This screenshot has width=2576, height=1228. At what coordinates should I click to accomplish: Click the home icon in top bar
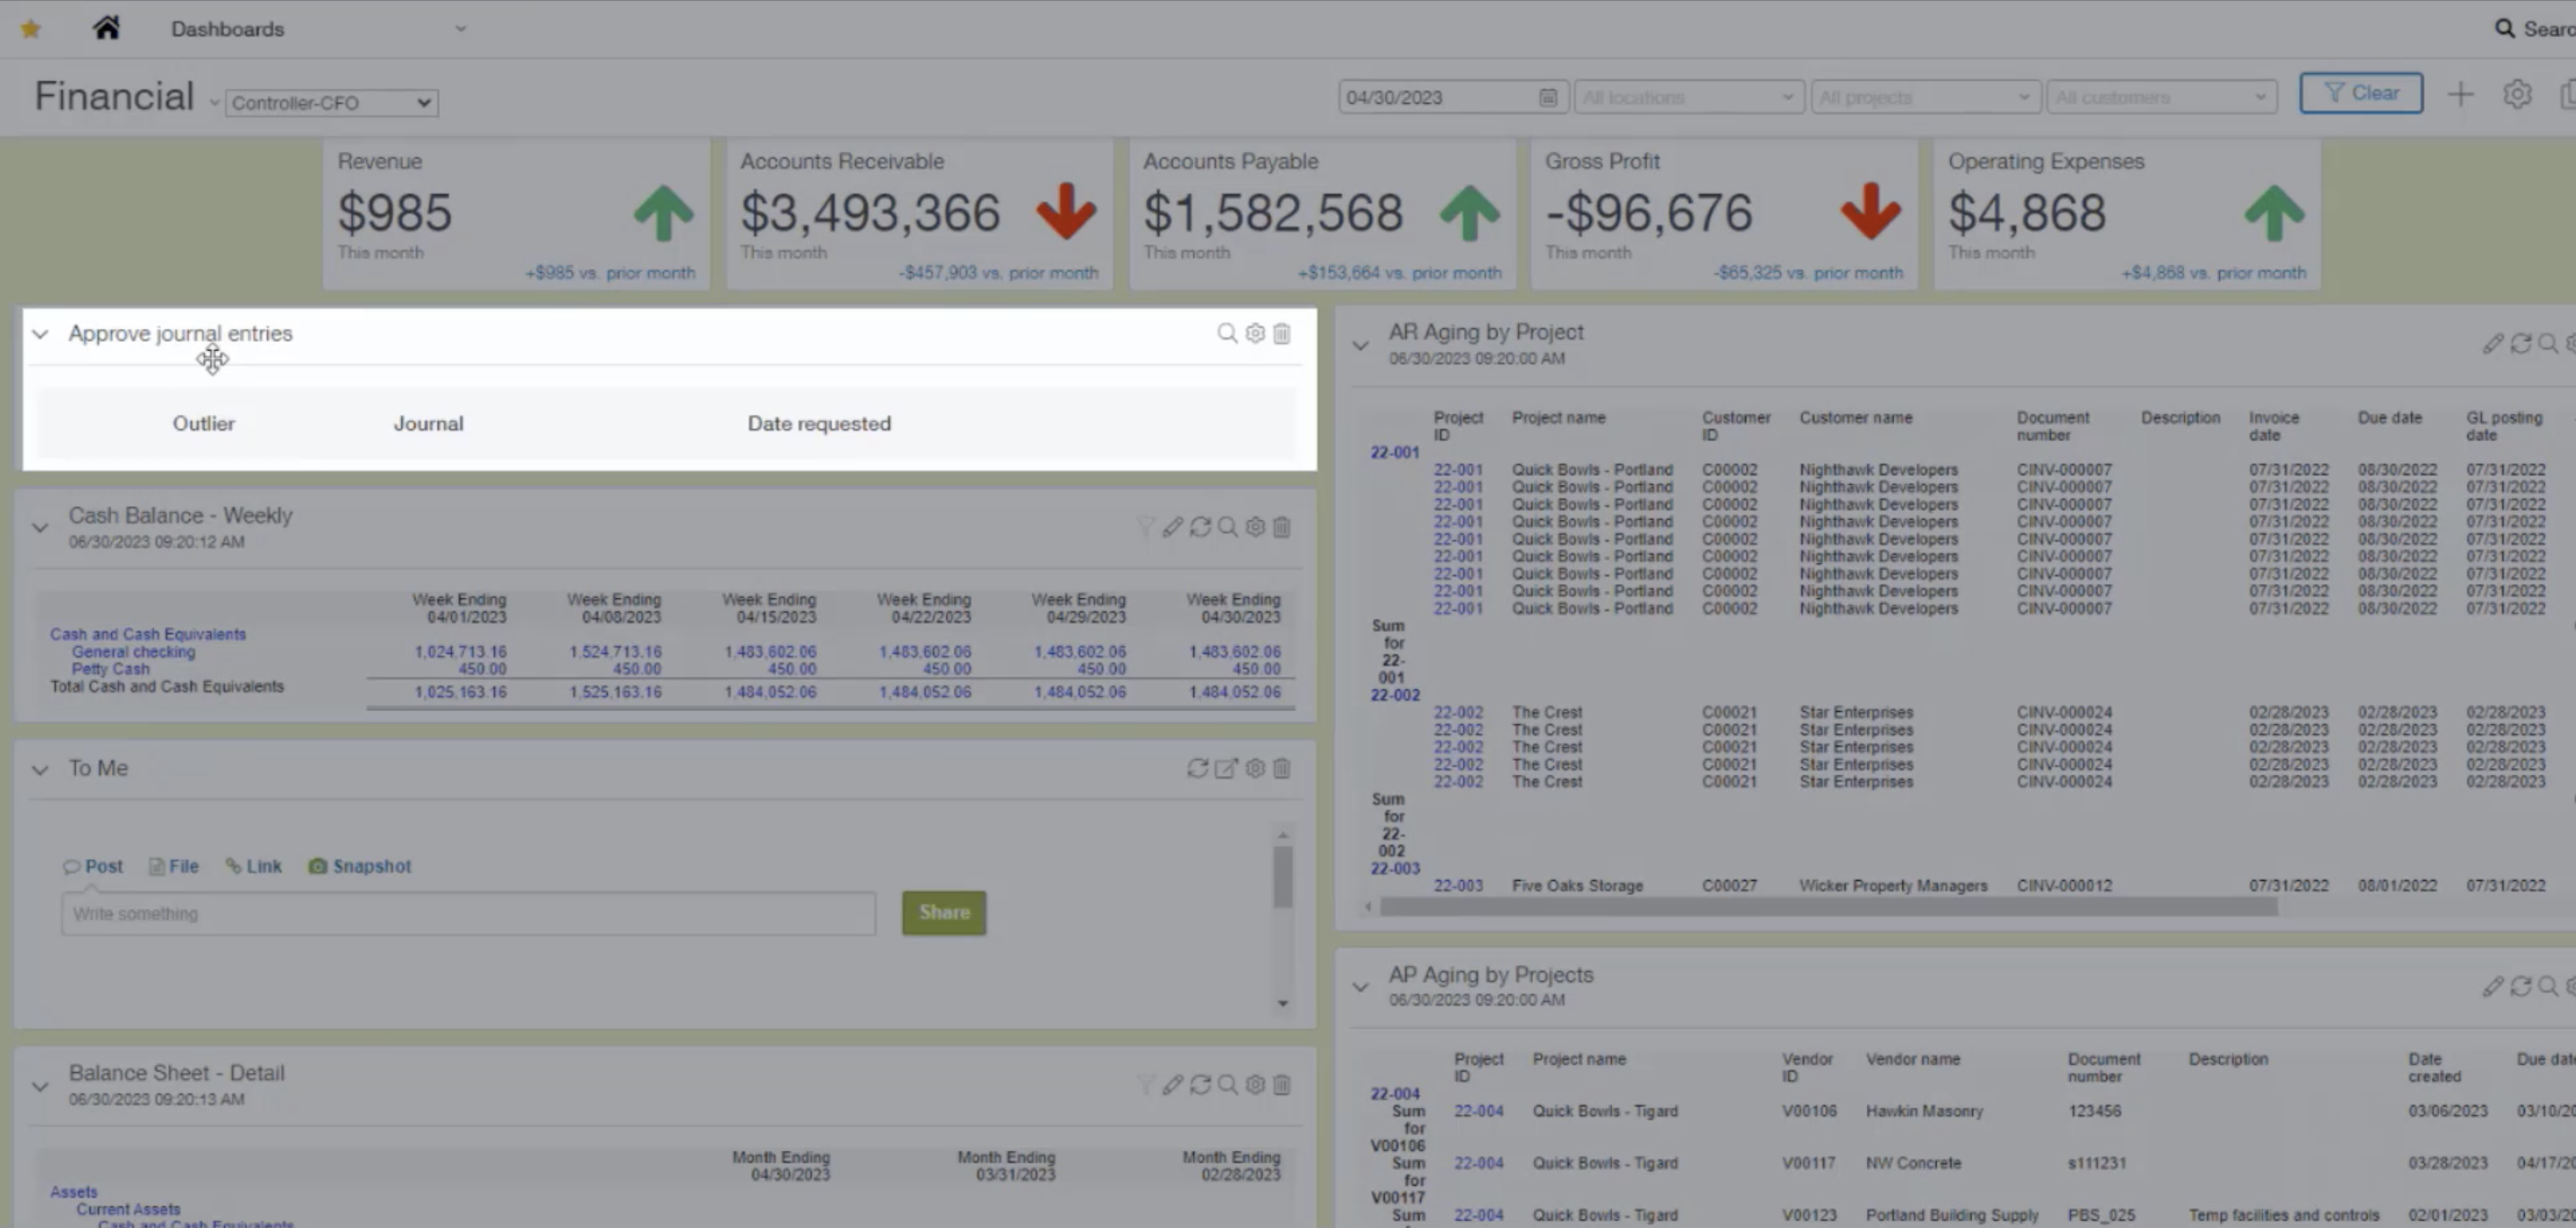pyautogui.click(x=106, y=28)
